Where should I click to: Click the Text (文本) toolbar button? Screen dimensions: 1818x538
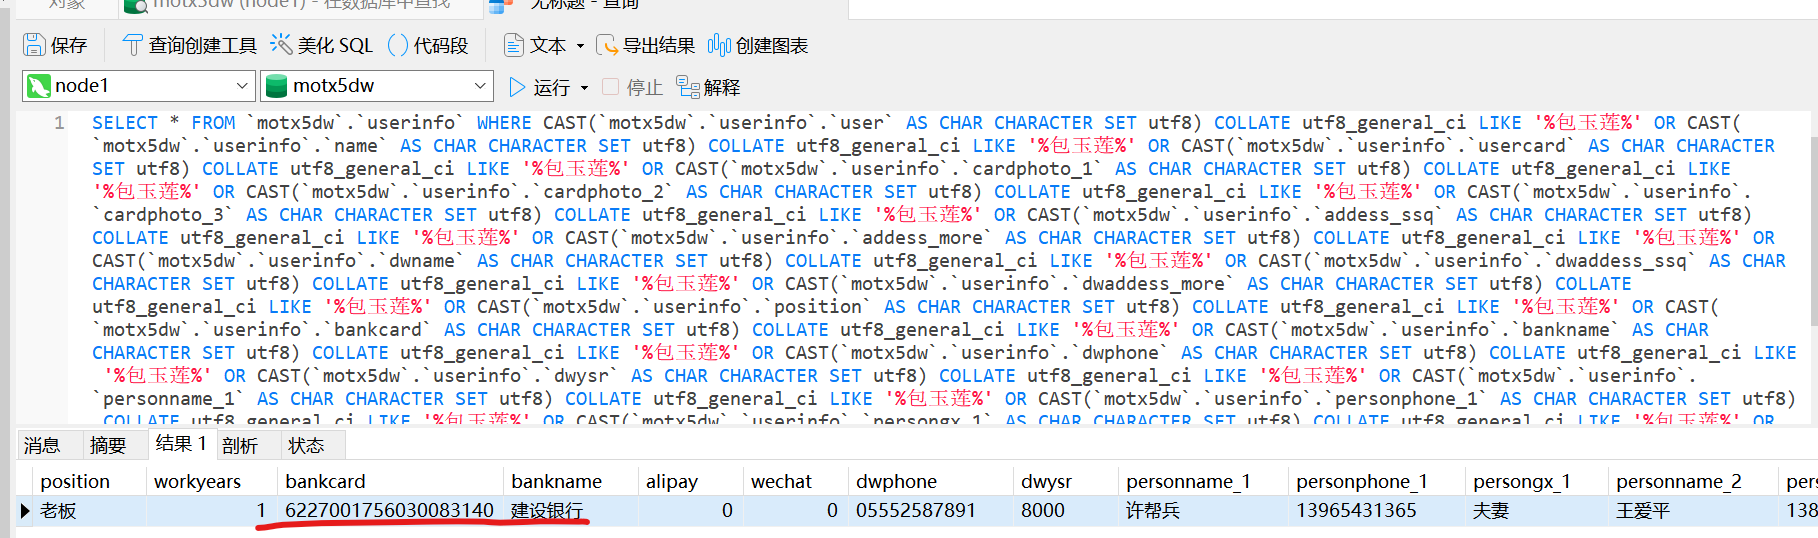(x=535, y=45)
